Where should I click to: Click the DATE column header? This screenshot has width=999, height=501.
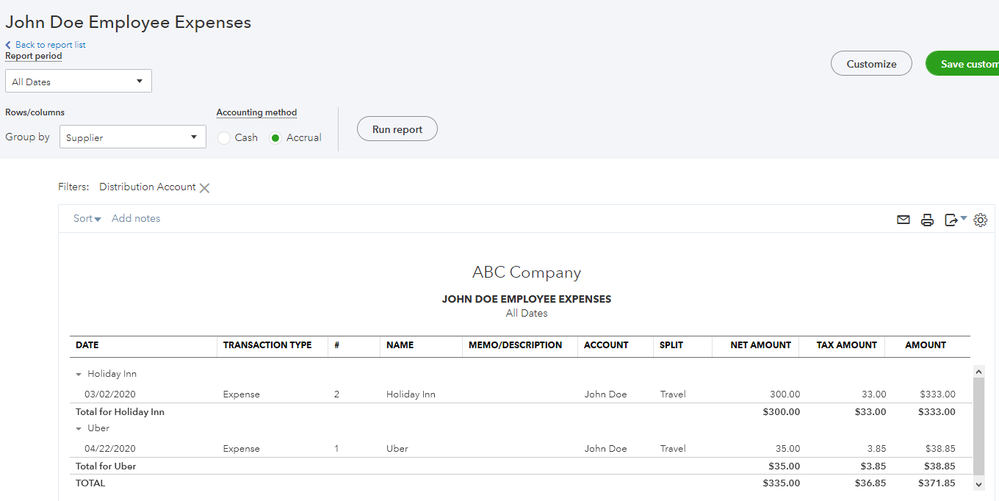[x=88, y=345]
